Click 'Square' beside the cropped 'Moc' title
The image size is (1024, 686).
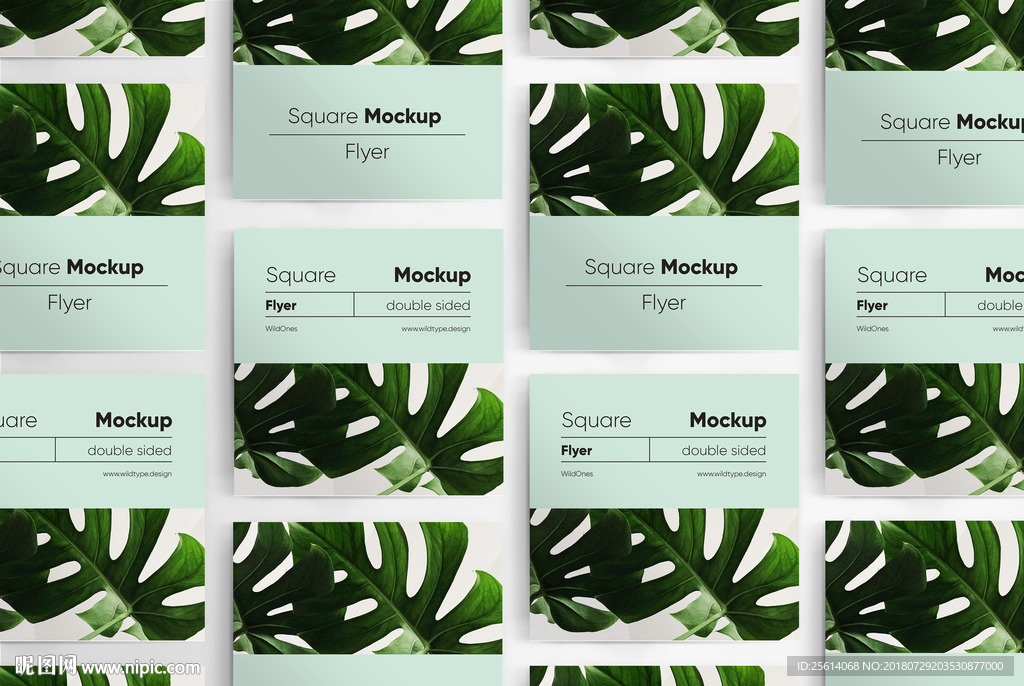point(892,276)
